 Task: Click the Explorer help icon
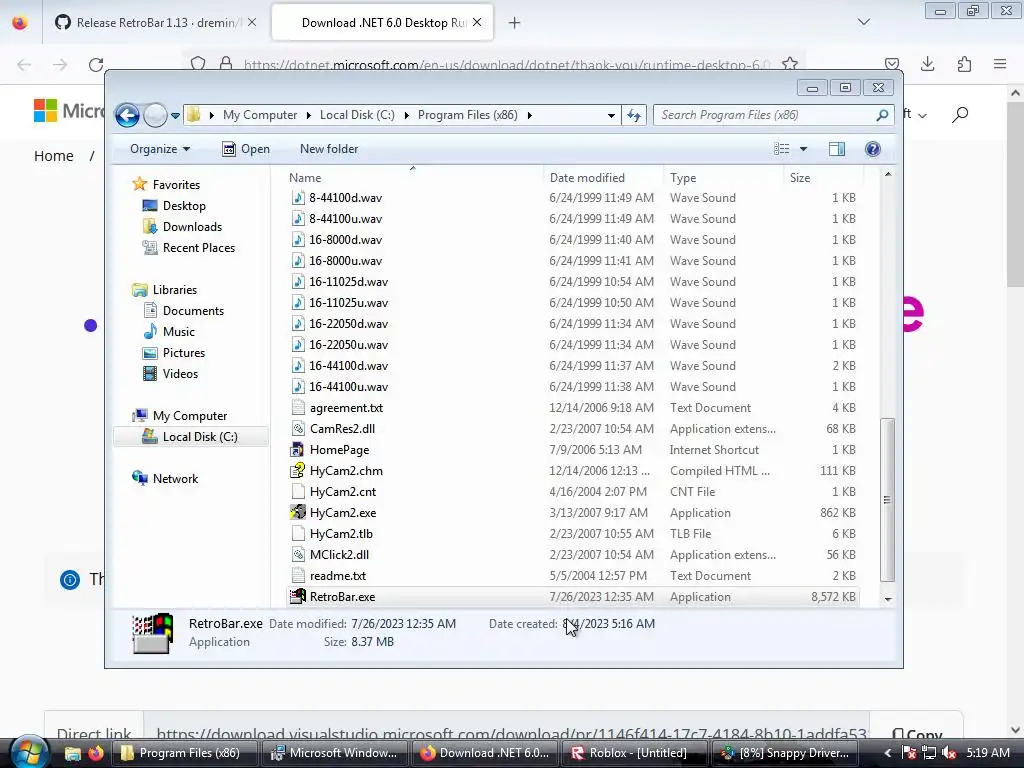[872, 149]
